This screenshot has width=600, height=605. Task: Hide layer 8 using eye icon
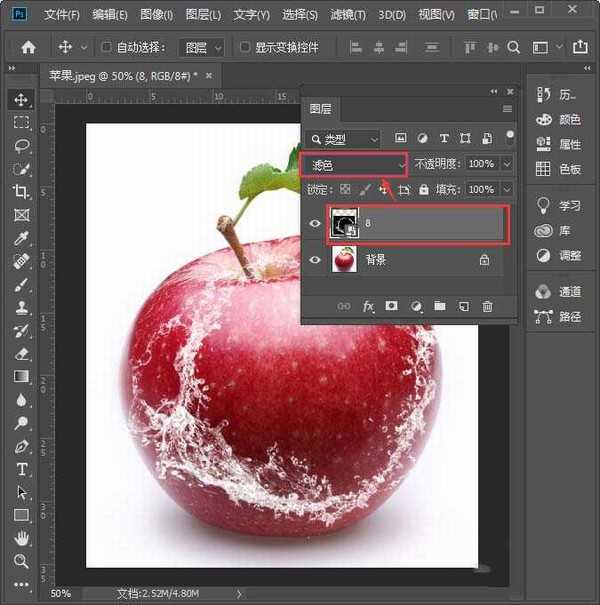click(x=315, y=224)
